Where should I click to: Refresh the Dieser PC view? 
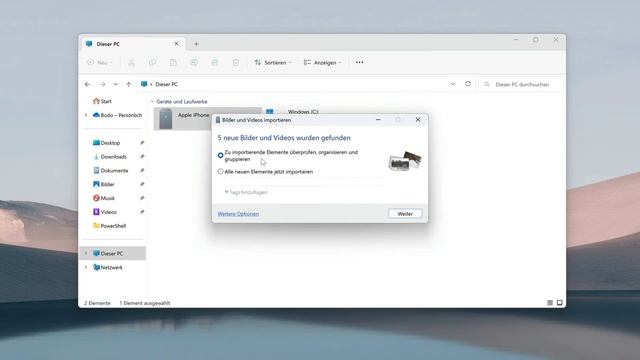pos(468,84)
